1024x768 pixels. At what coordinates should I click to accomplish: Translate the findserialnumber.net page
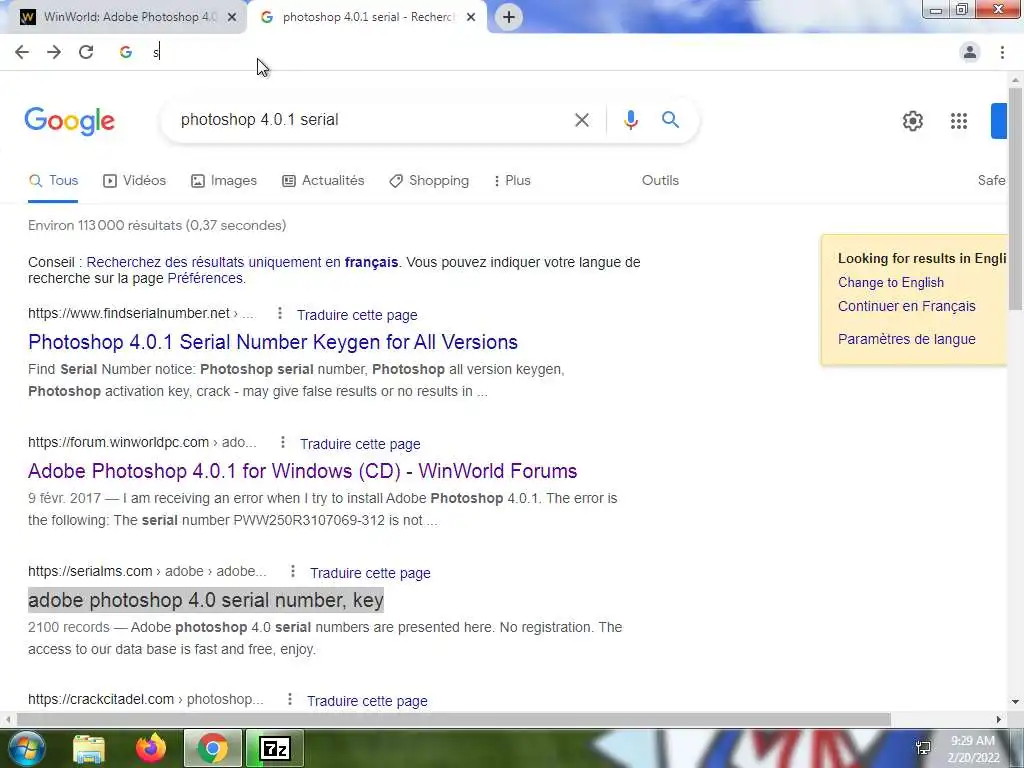coord(357,315)
